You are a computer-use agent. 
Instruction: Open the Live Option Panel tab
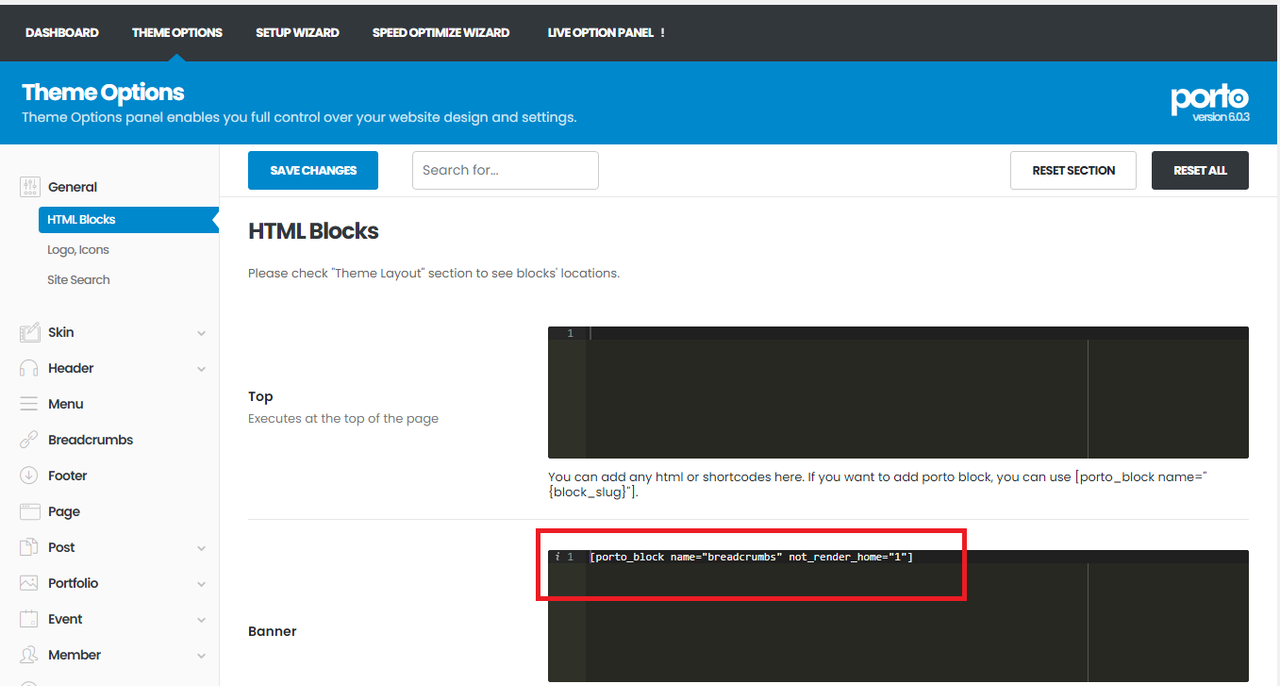606,33
